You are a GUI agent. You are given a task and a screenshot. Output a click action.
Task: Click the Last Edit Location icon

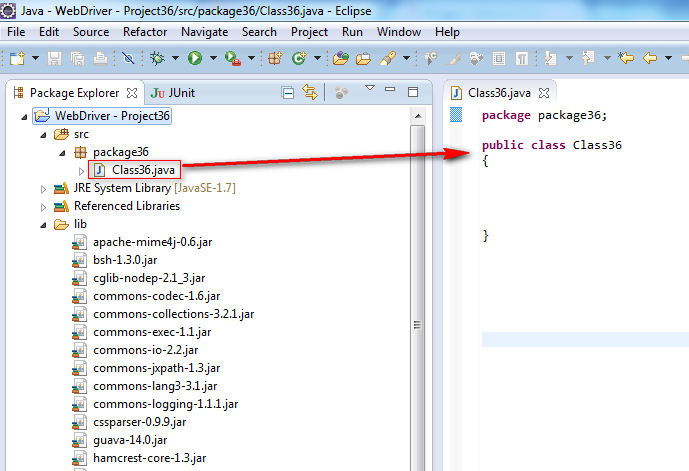(x=626, y=58)
